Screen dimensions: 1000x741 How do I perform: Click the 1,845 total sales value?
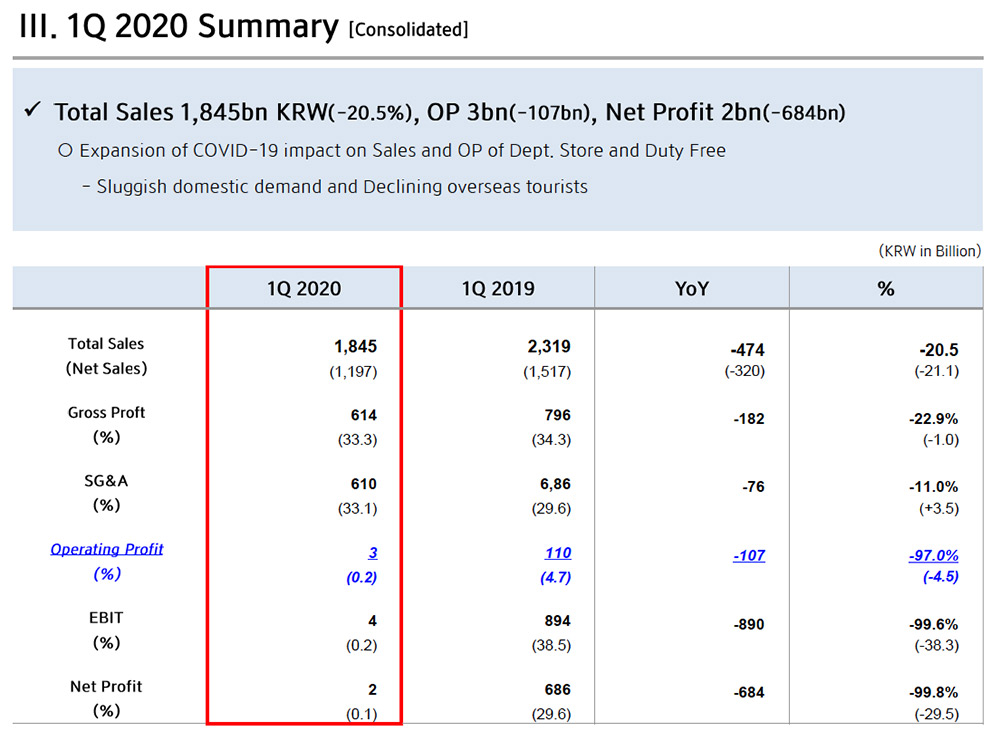coord(355,346)
